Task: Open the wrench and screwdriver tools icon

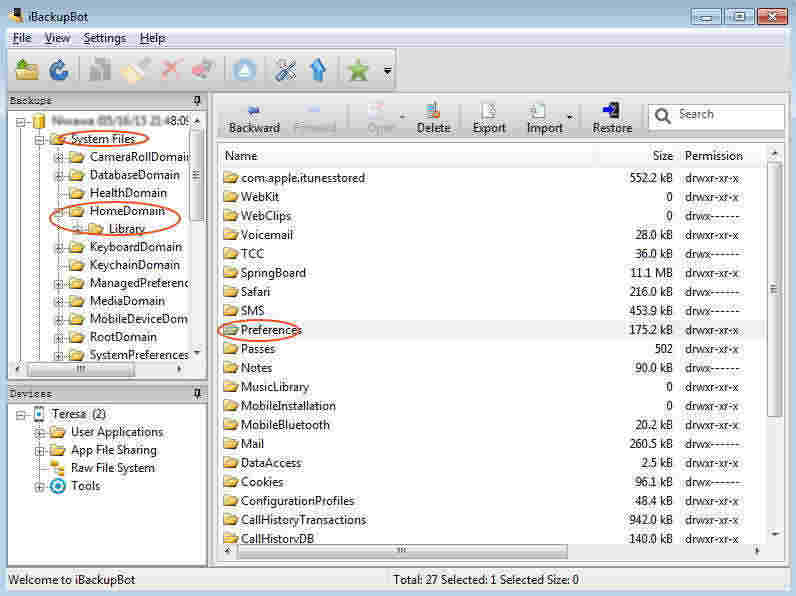Action: point(286,70)
